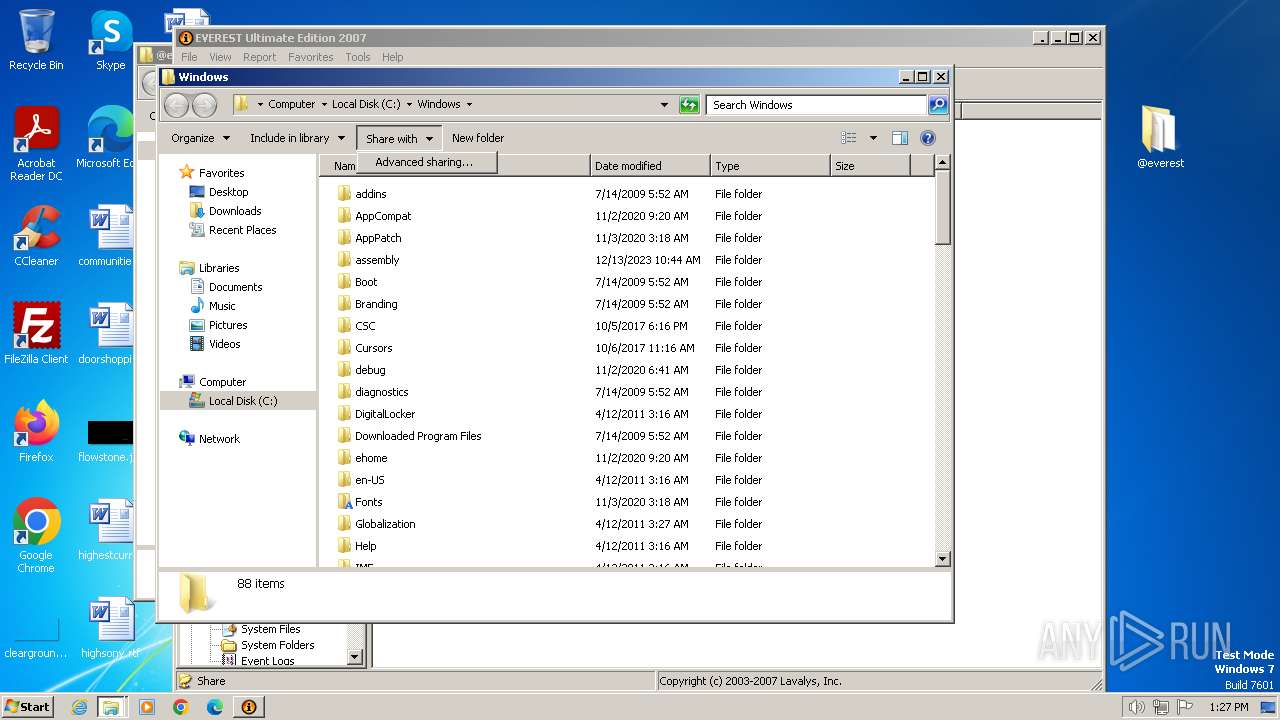Open the highsony.rtf desktop document
Image resolution: width=1280 pixels, height=720 pixels.
110,628
